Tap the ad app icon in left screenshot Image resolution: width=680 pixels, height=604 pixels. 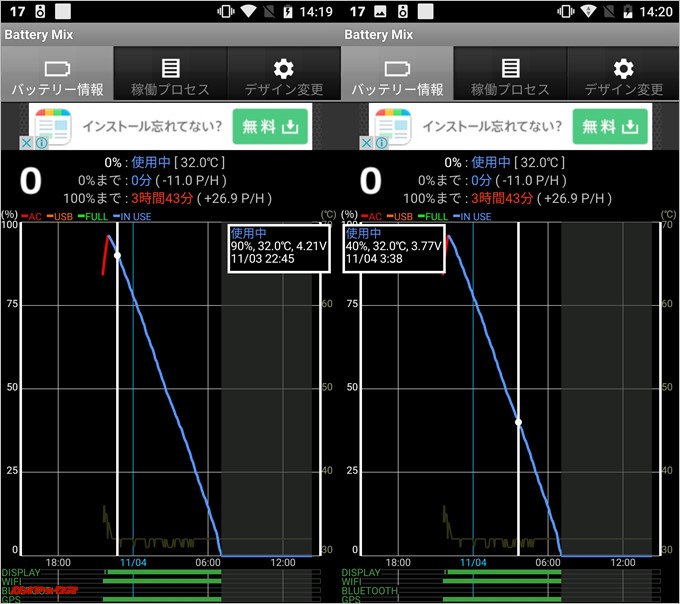pyautogui.click(x=53, y=127)
